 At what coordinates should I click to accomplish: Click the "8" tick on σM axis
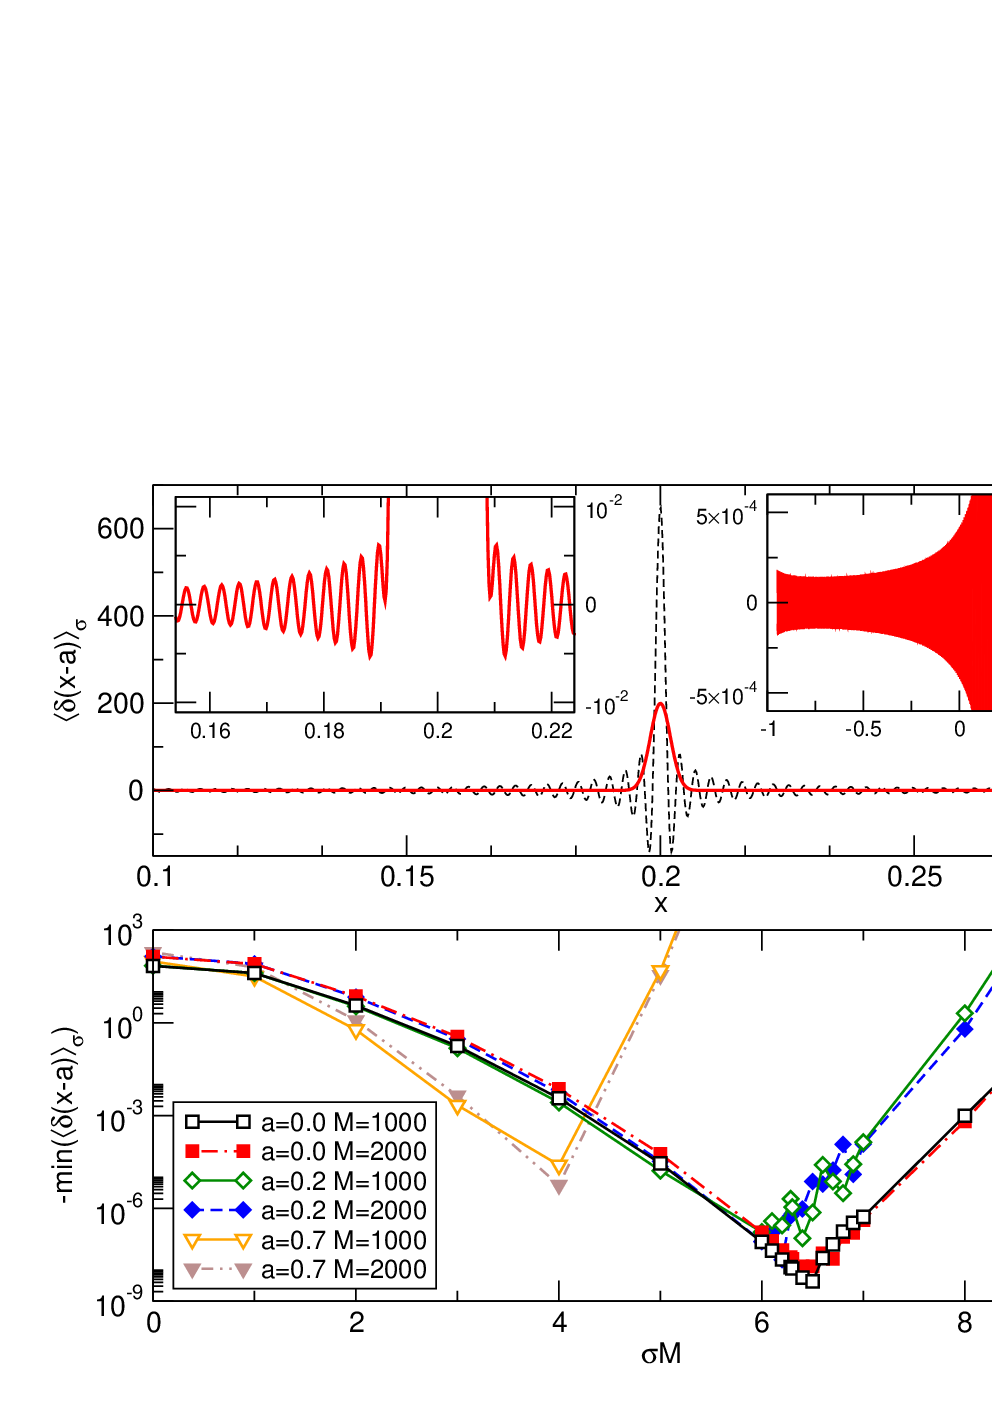(965, 1323)
